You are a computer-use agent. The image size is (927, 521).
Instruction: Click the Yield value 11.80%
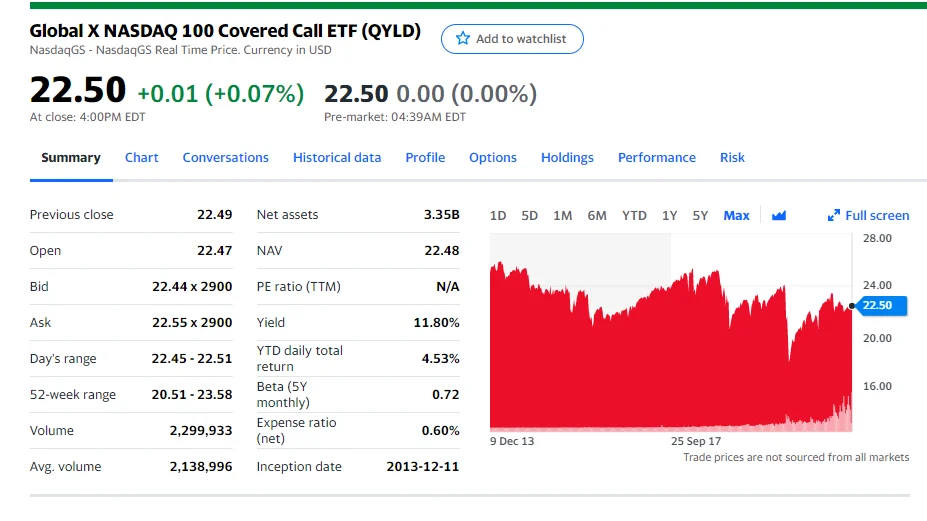436,323
